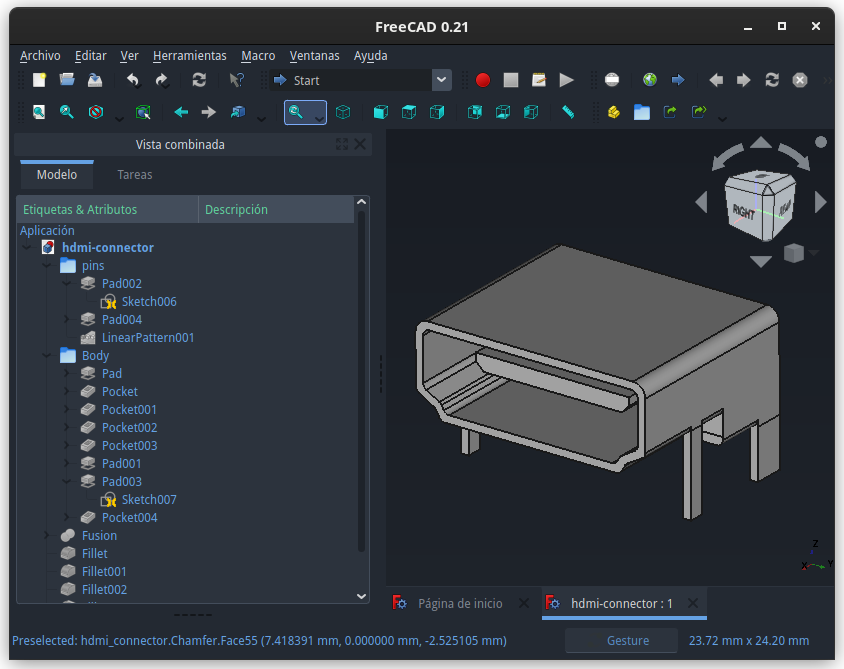Click the fit all zoom icon

pyautogui.click(x=39, y=112)
